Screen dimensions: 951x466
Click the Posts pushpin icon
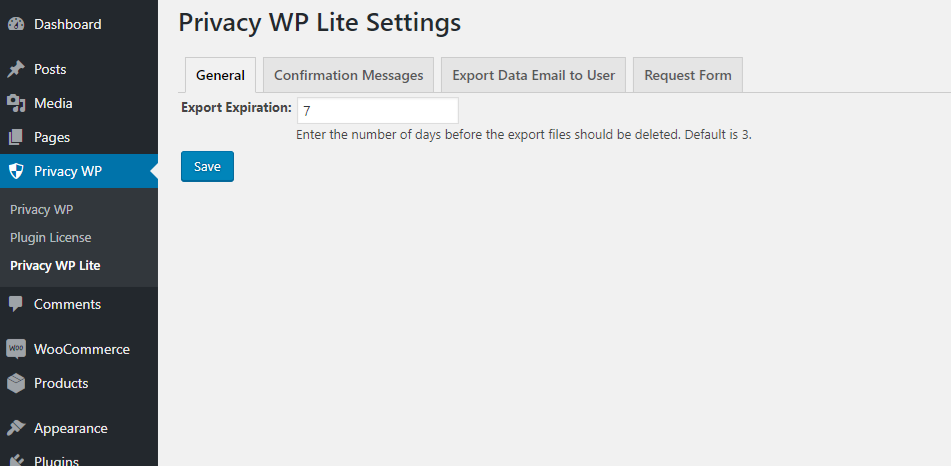point(16,69)
